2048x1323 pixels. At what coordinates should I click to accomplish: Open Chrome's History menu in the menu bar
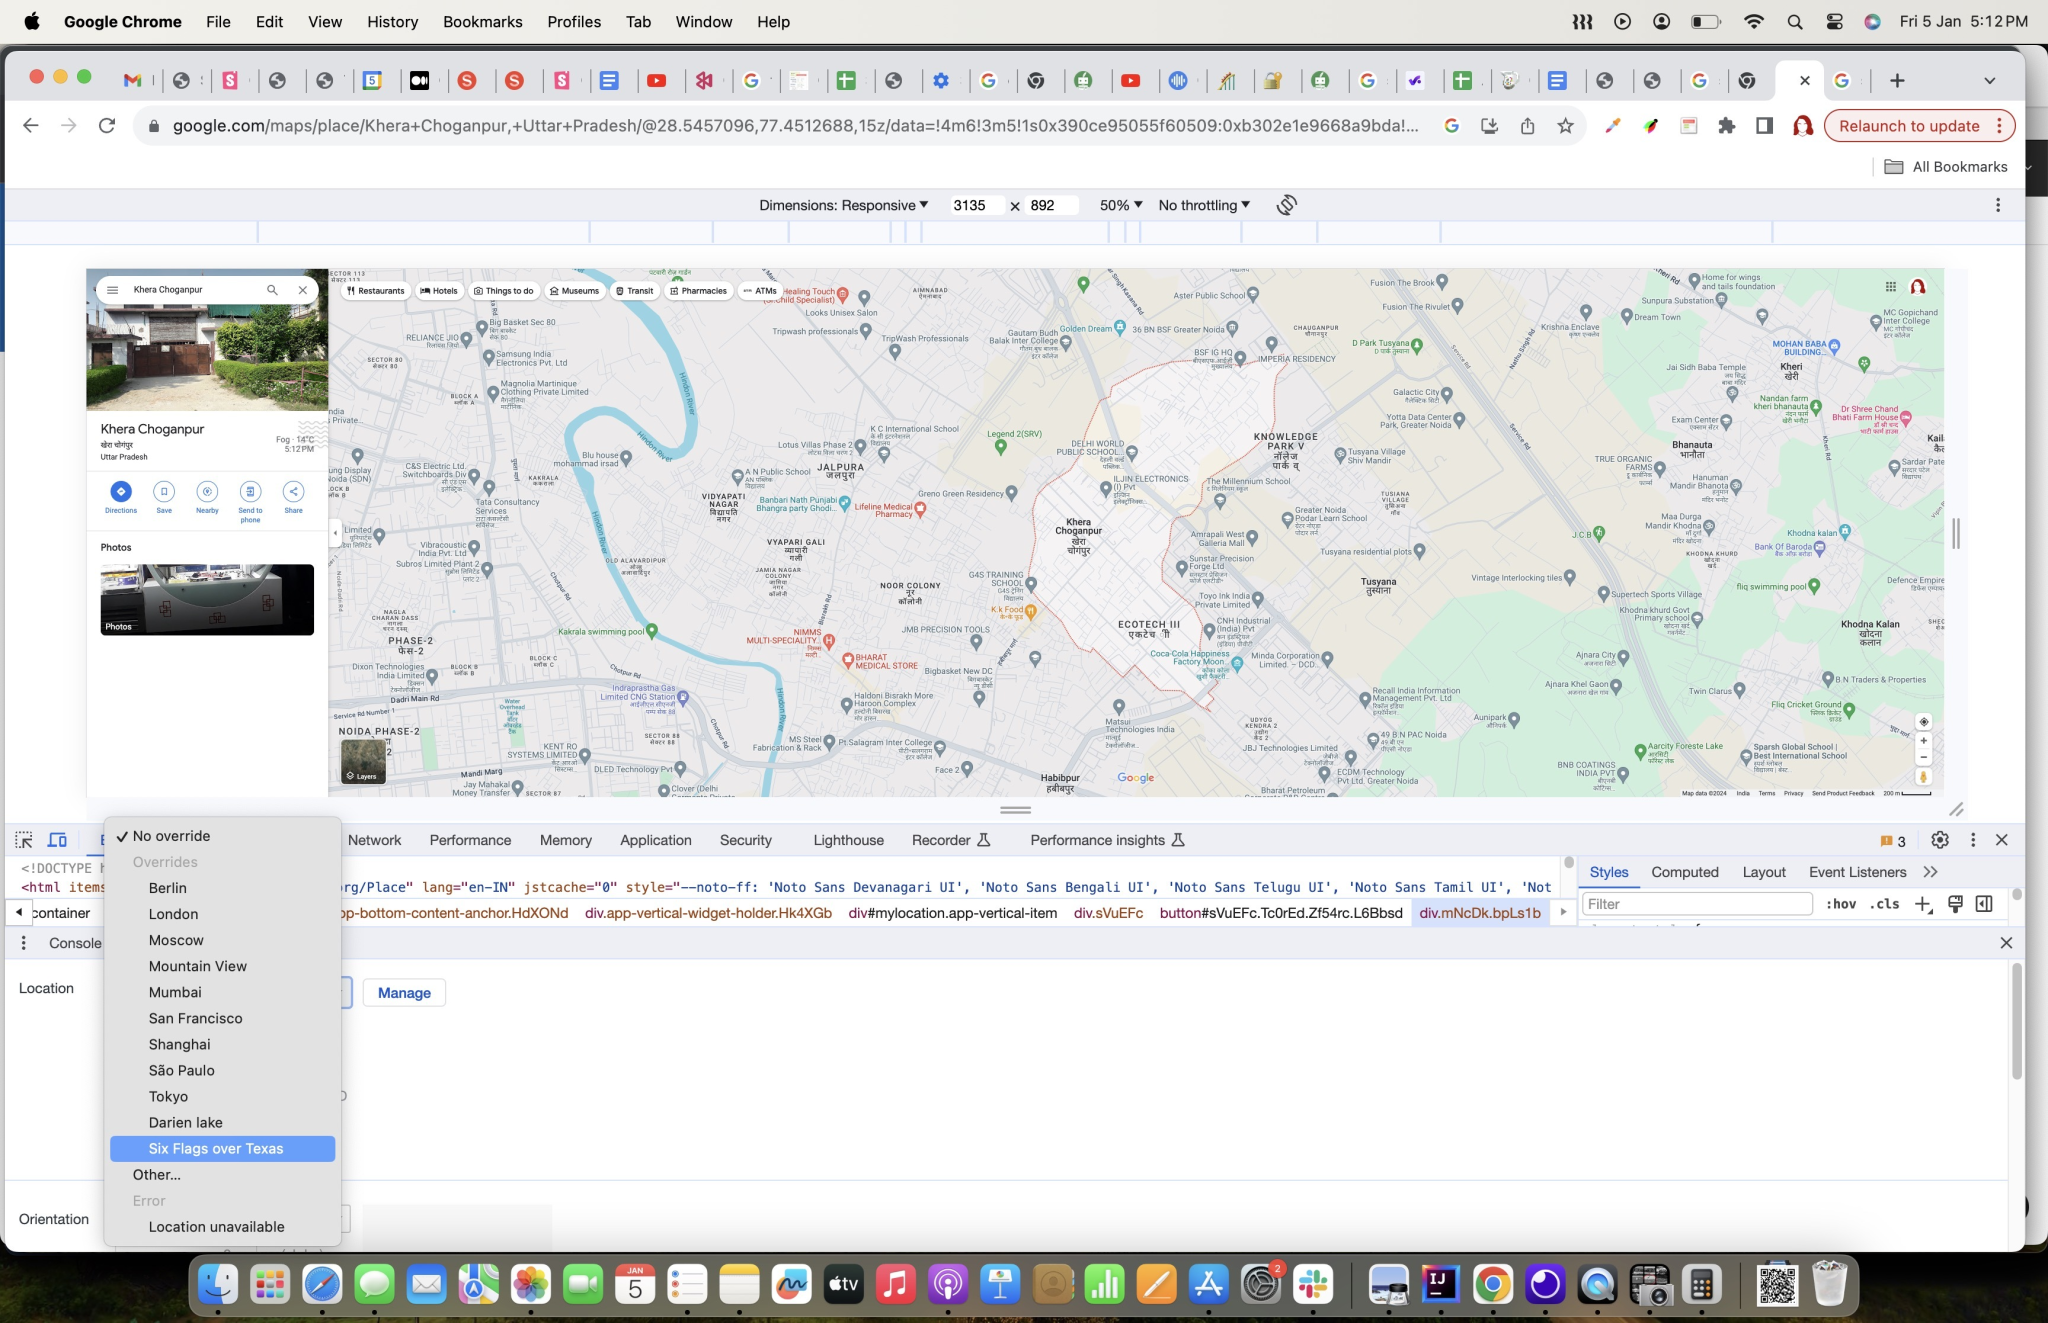click(x=392, y=21)
